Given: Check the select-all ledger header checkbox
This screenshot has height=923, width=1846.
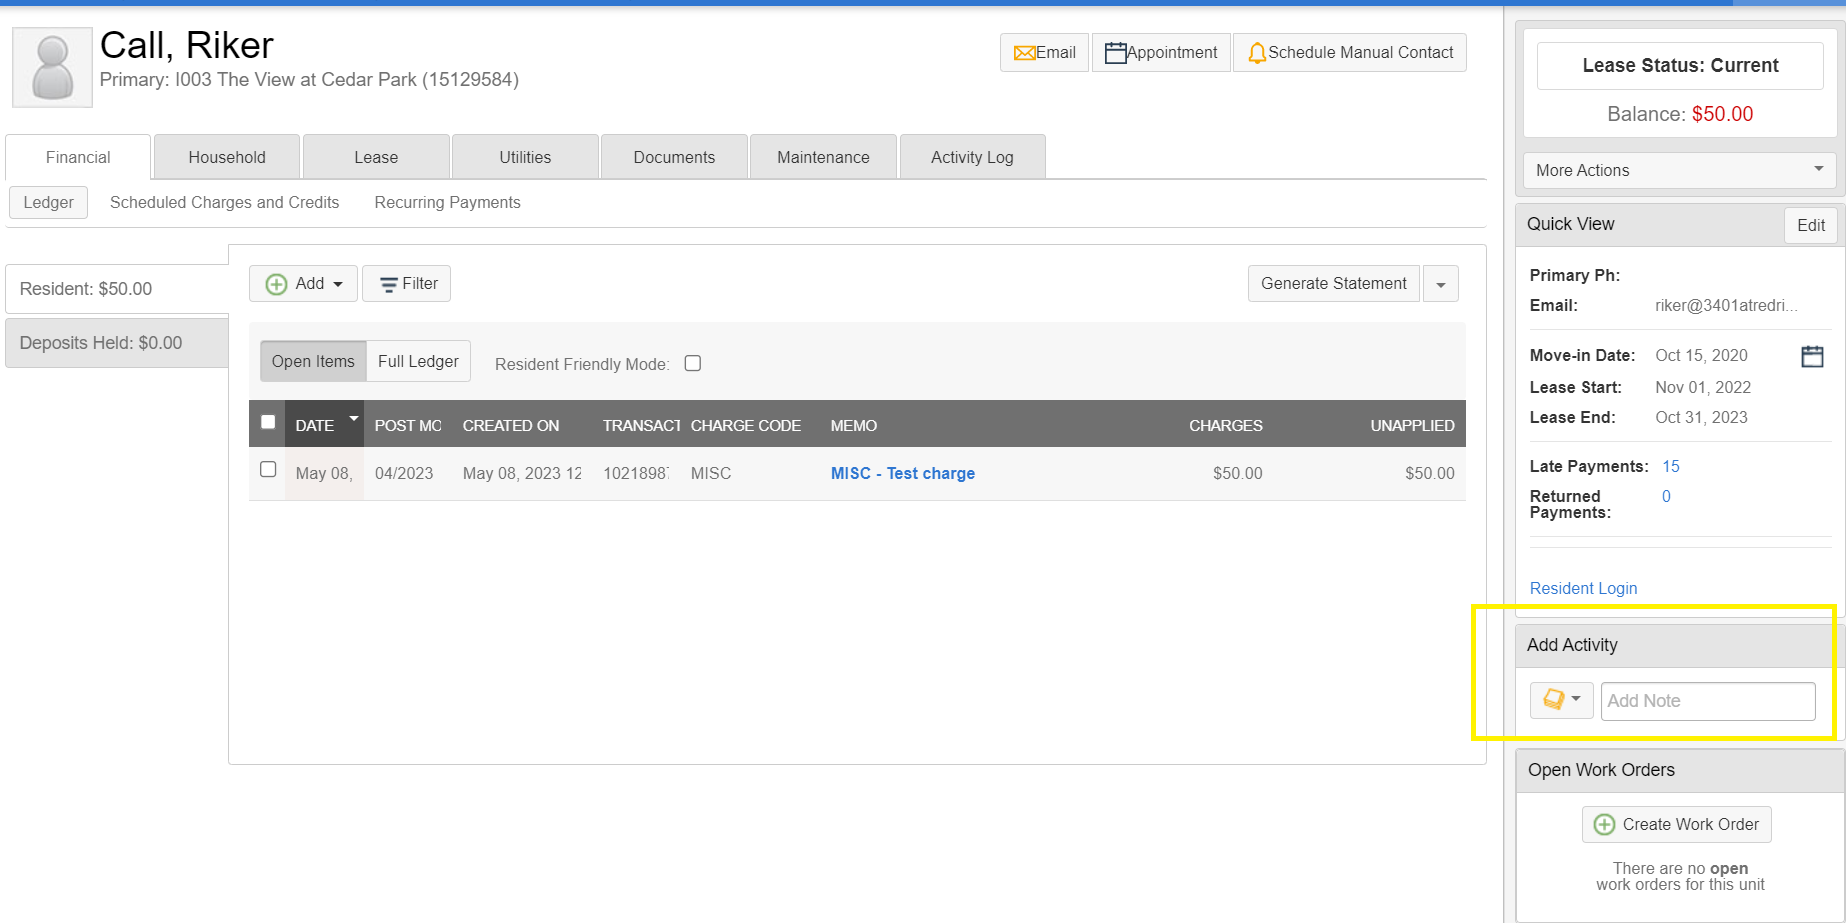Looking at the screenshot, I should click(x=268, y=422).
